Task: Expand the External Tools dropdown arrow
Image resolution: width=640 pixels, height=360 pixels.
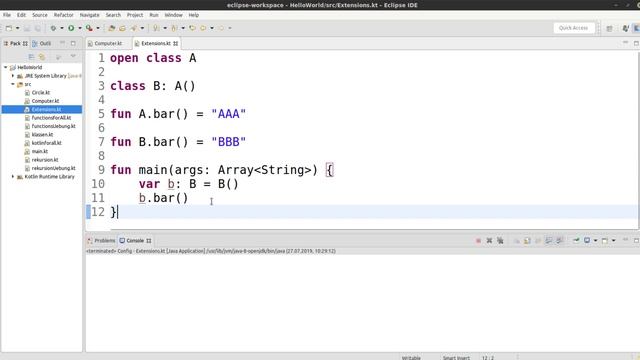Action: pos(98,28)
